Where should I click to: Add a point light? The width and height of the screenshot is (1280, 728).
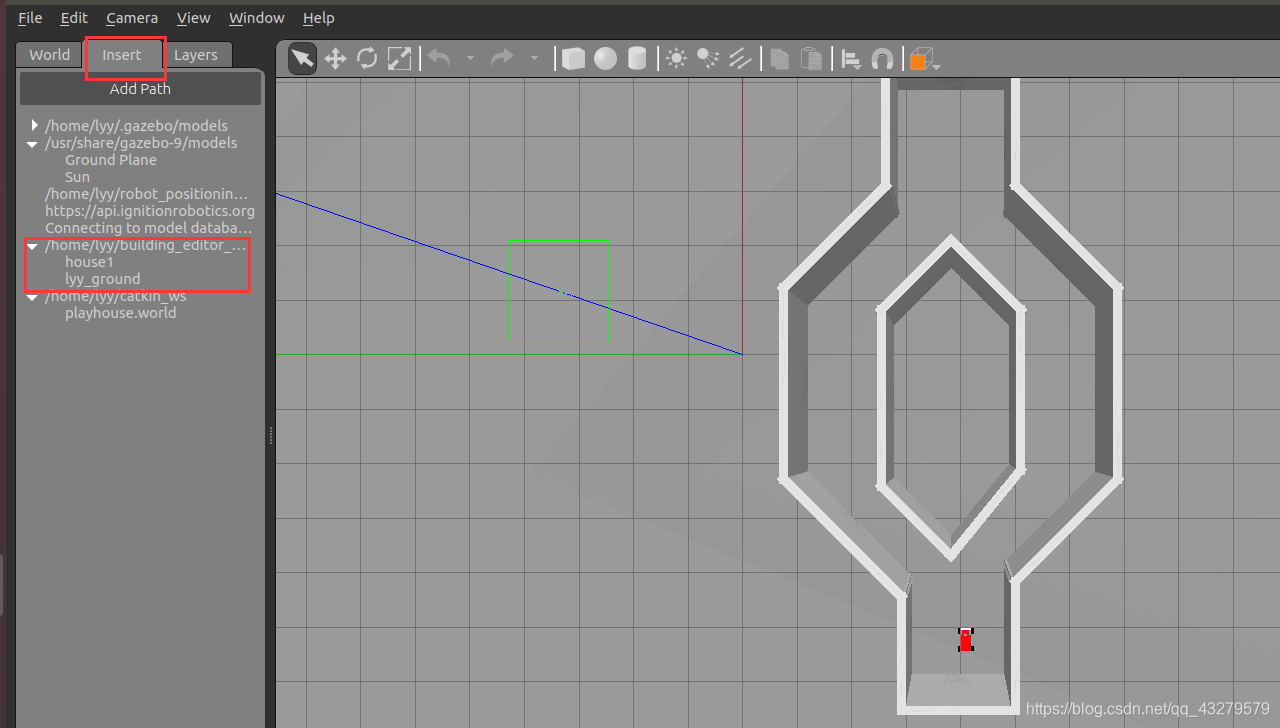tap(677, 59)
